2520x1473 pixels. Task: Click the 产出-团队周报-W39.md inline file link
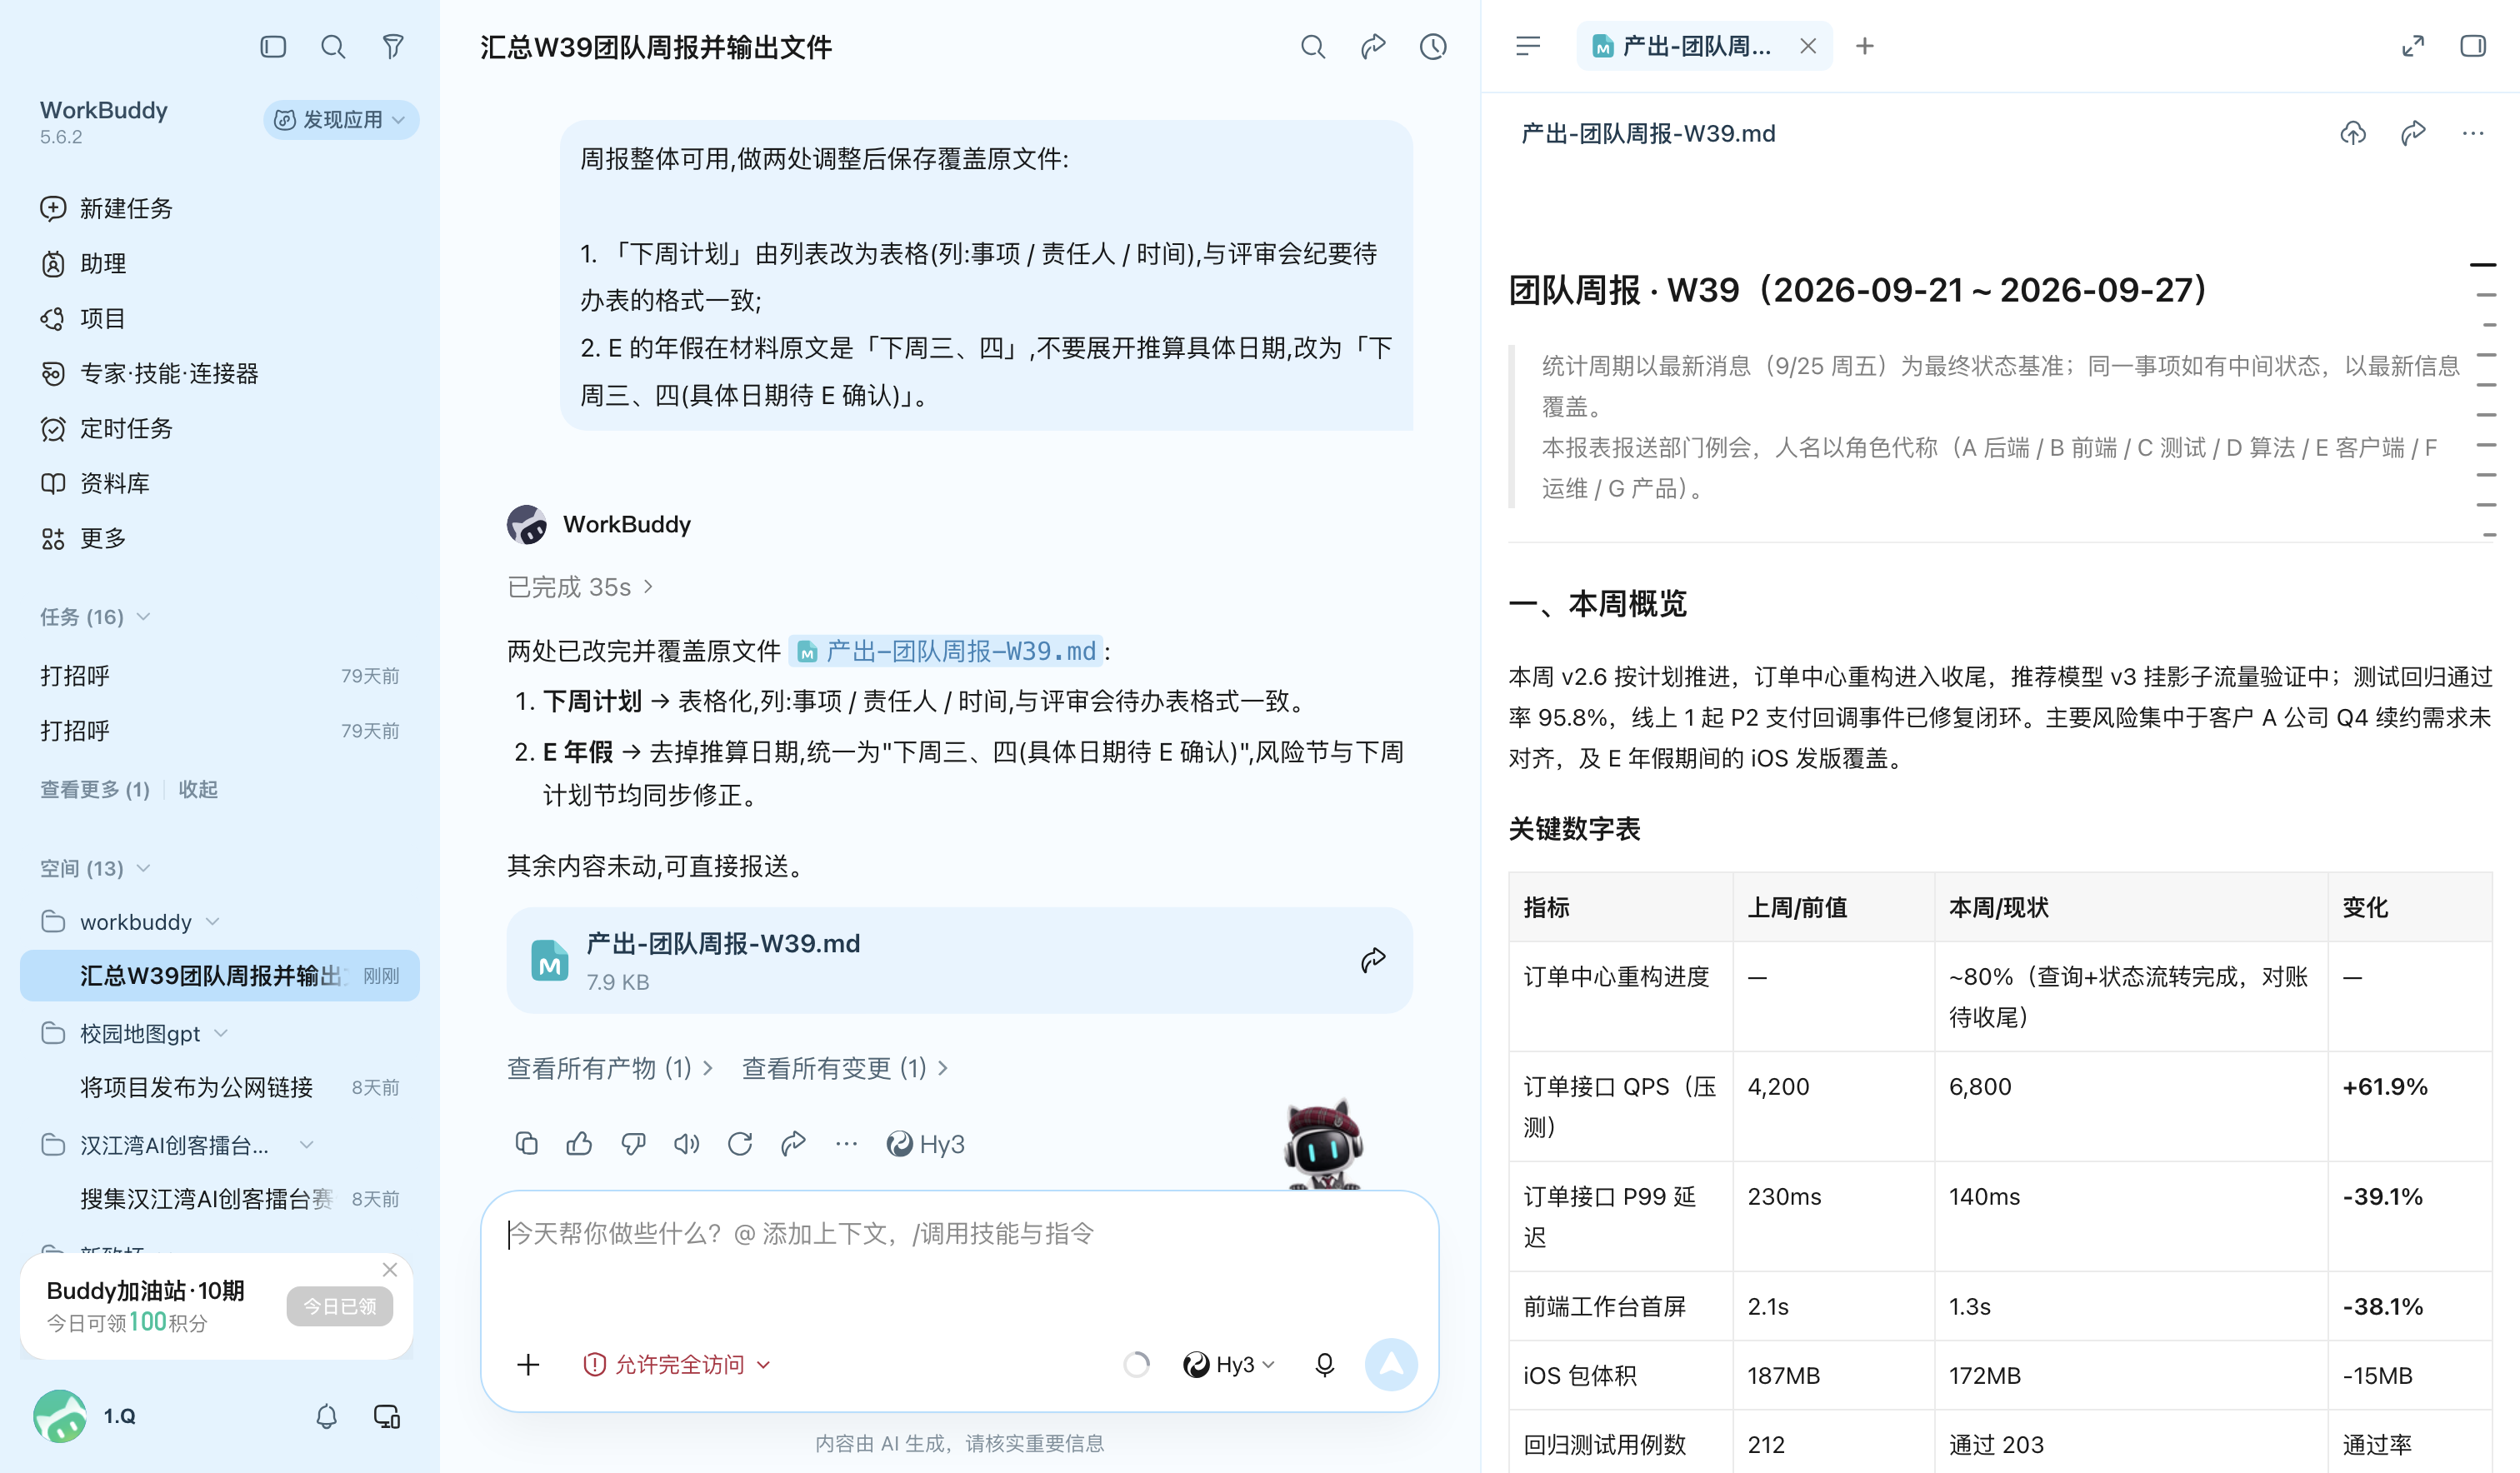[x=946, y=651]
